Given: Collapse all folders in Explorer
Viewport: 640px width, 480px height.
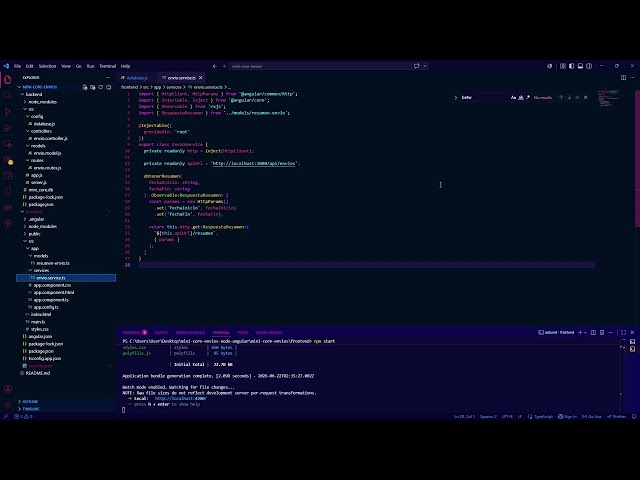Looking at the screenshot, I should point(109,87).
